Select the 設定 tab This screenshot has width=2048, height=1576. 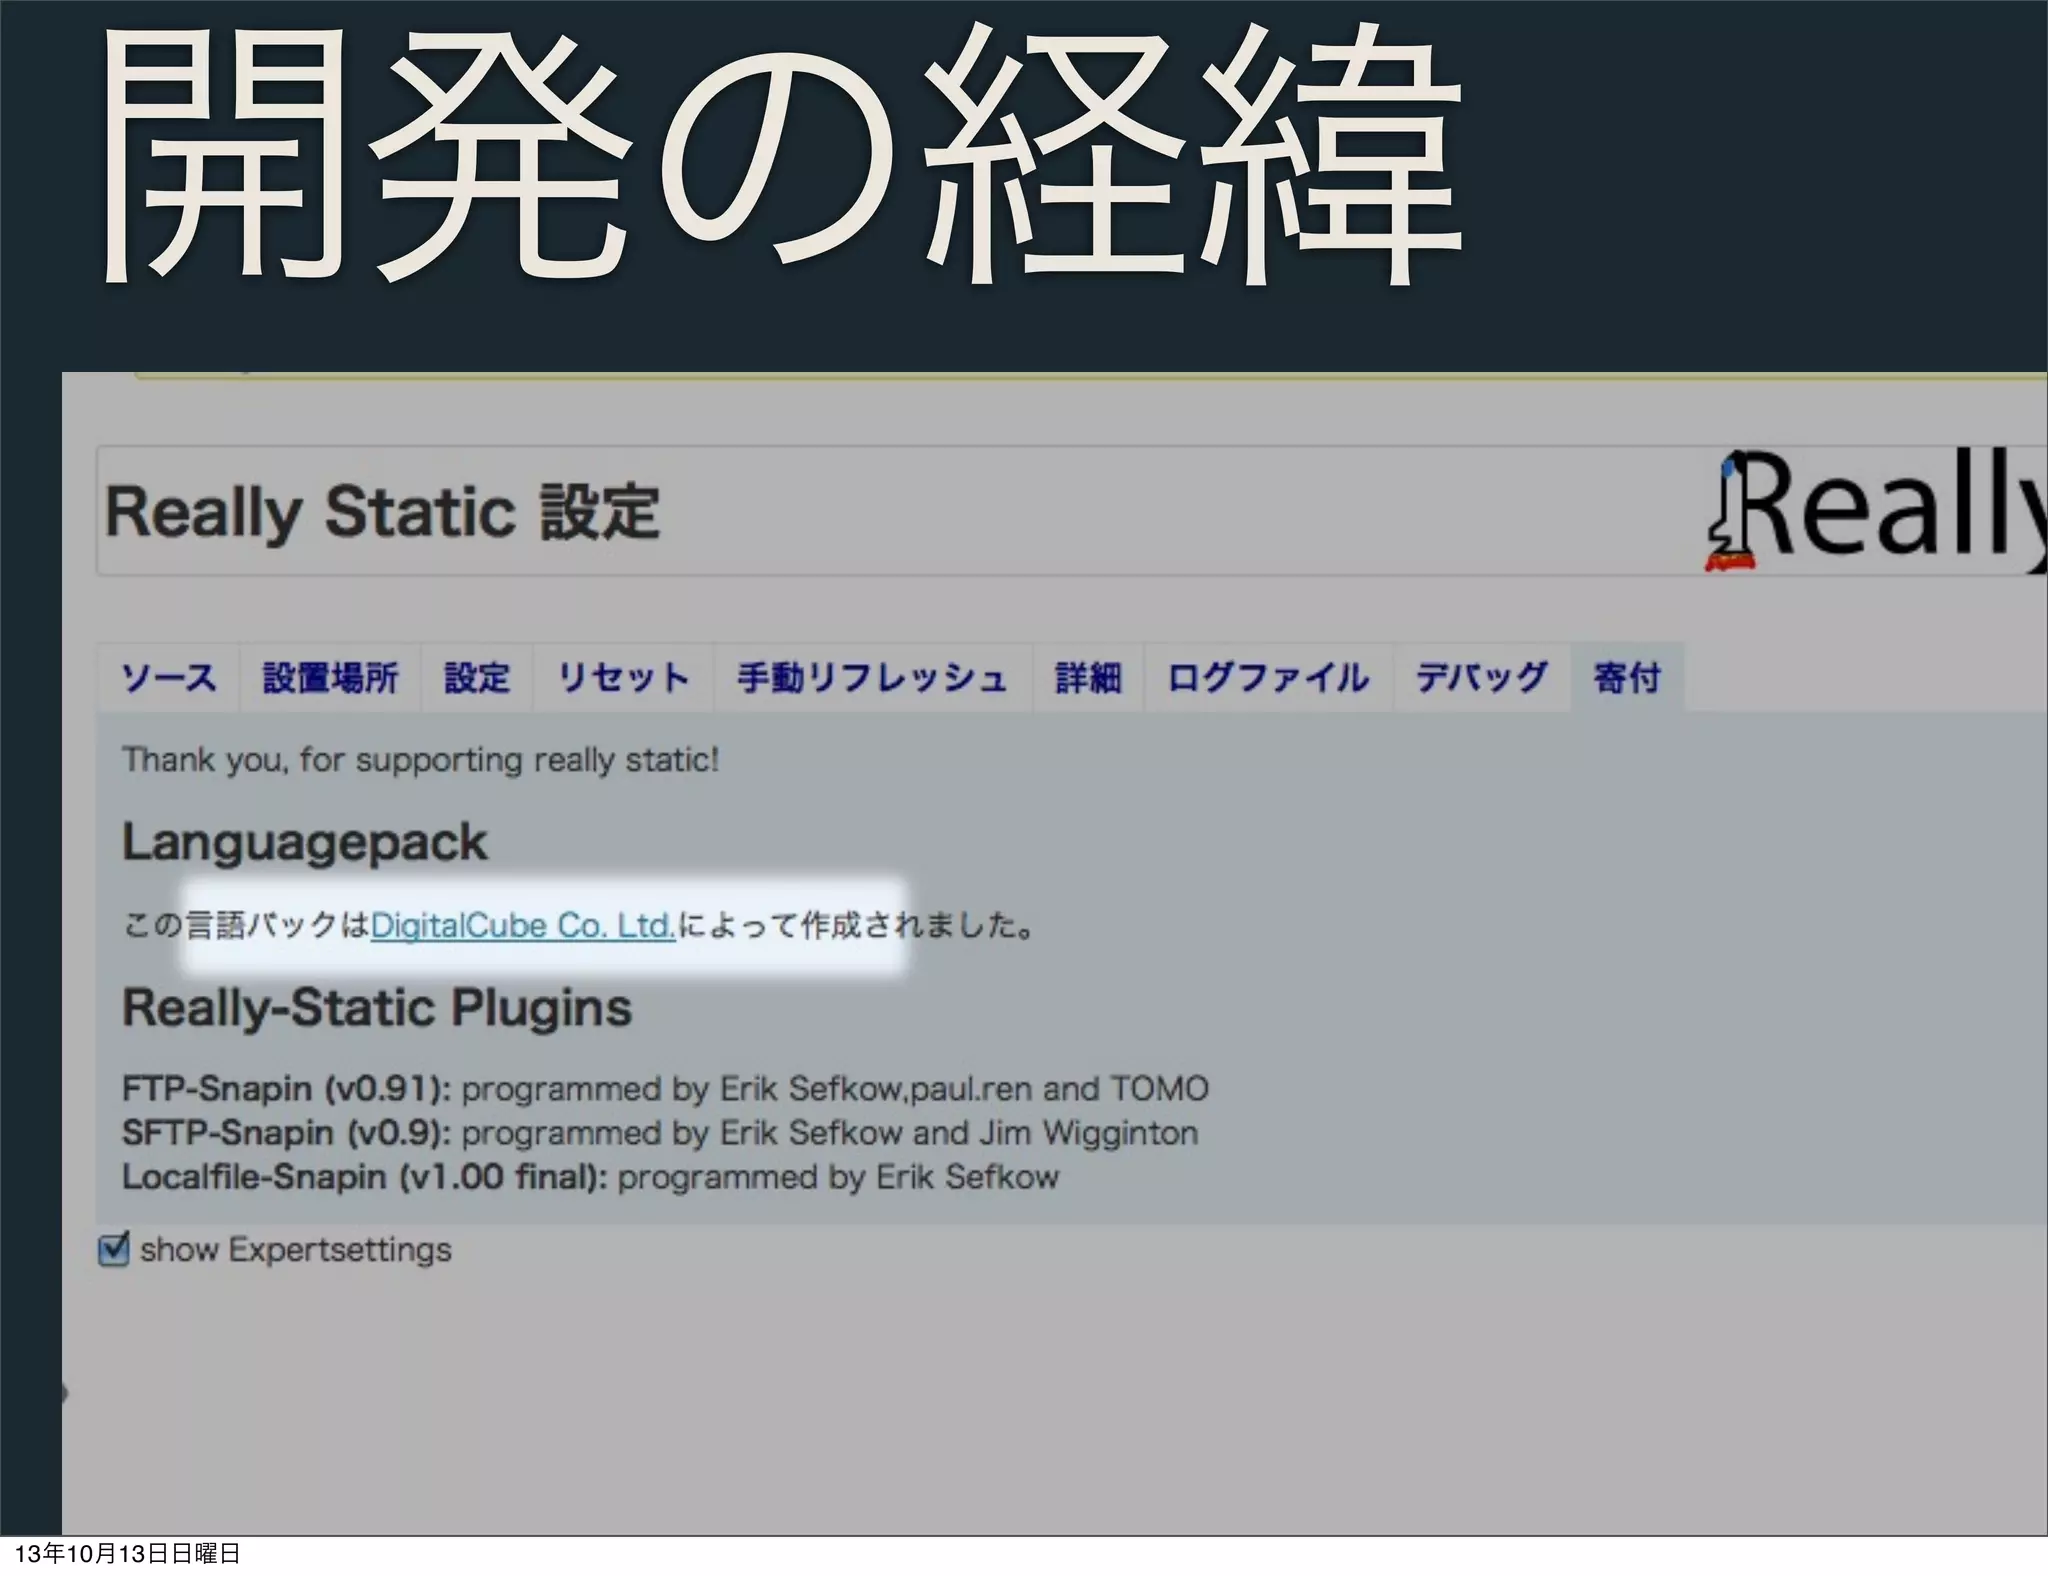477,678
